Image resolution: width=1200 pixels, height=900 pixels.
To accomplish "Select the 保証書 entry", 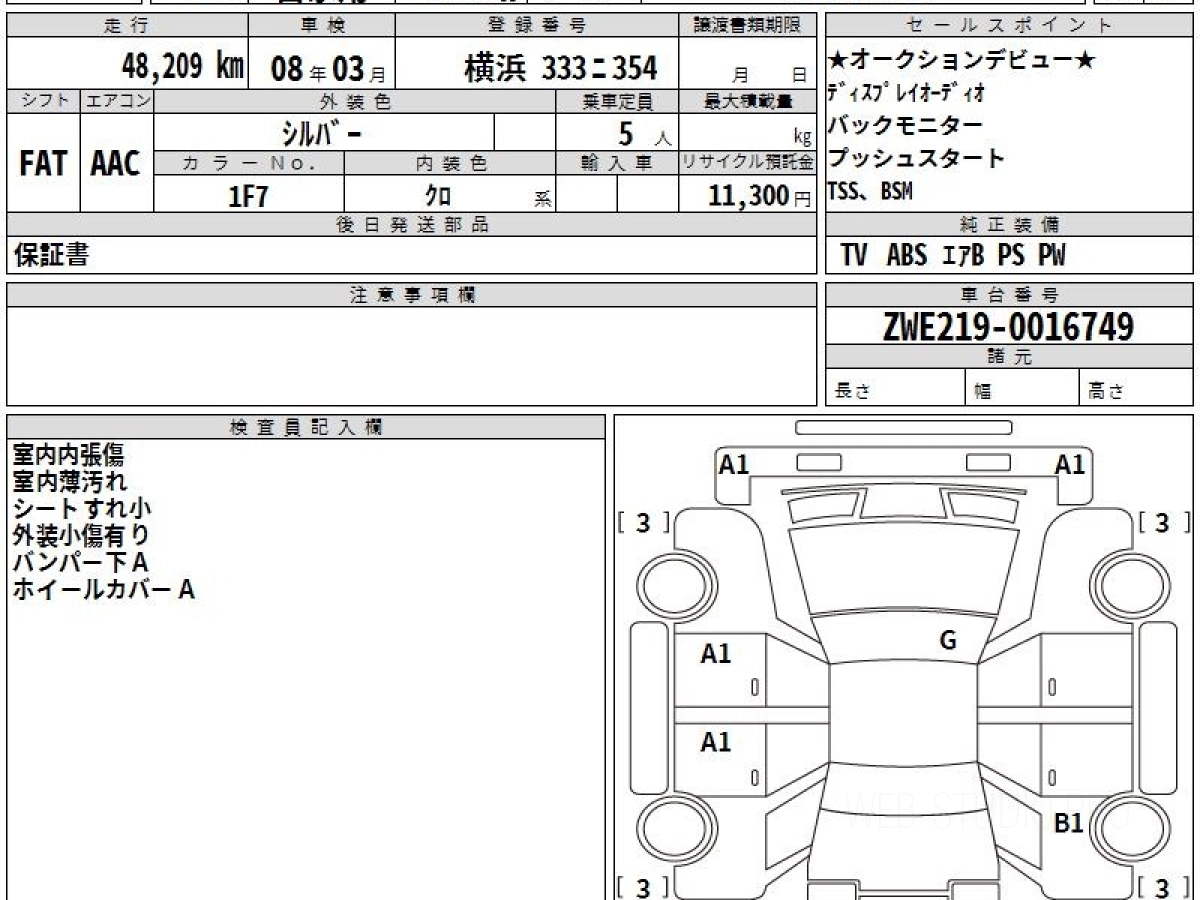I will [x=51, y=255].
